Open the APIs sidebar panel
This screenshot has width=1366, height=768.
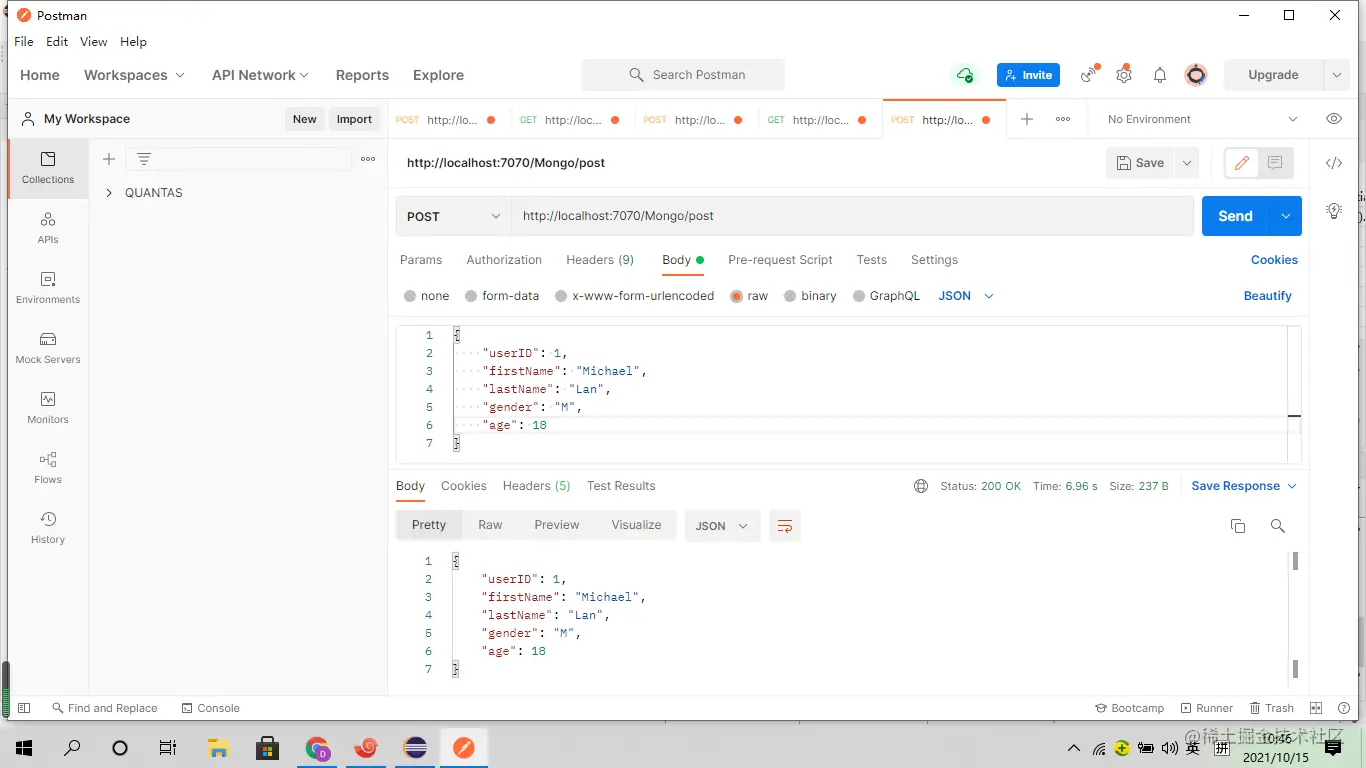48,228
